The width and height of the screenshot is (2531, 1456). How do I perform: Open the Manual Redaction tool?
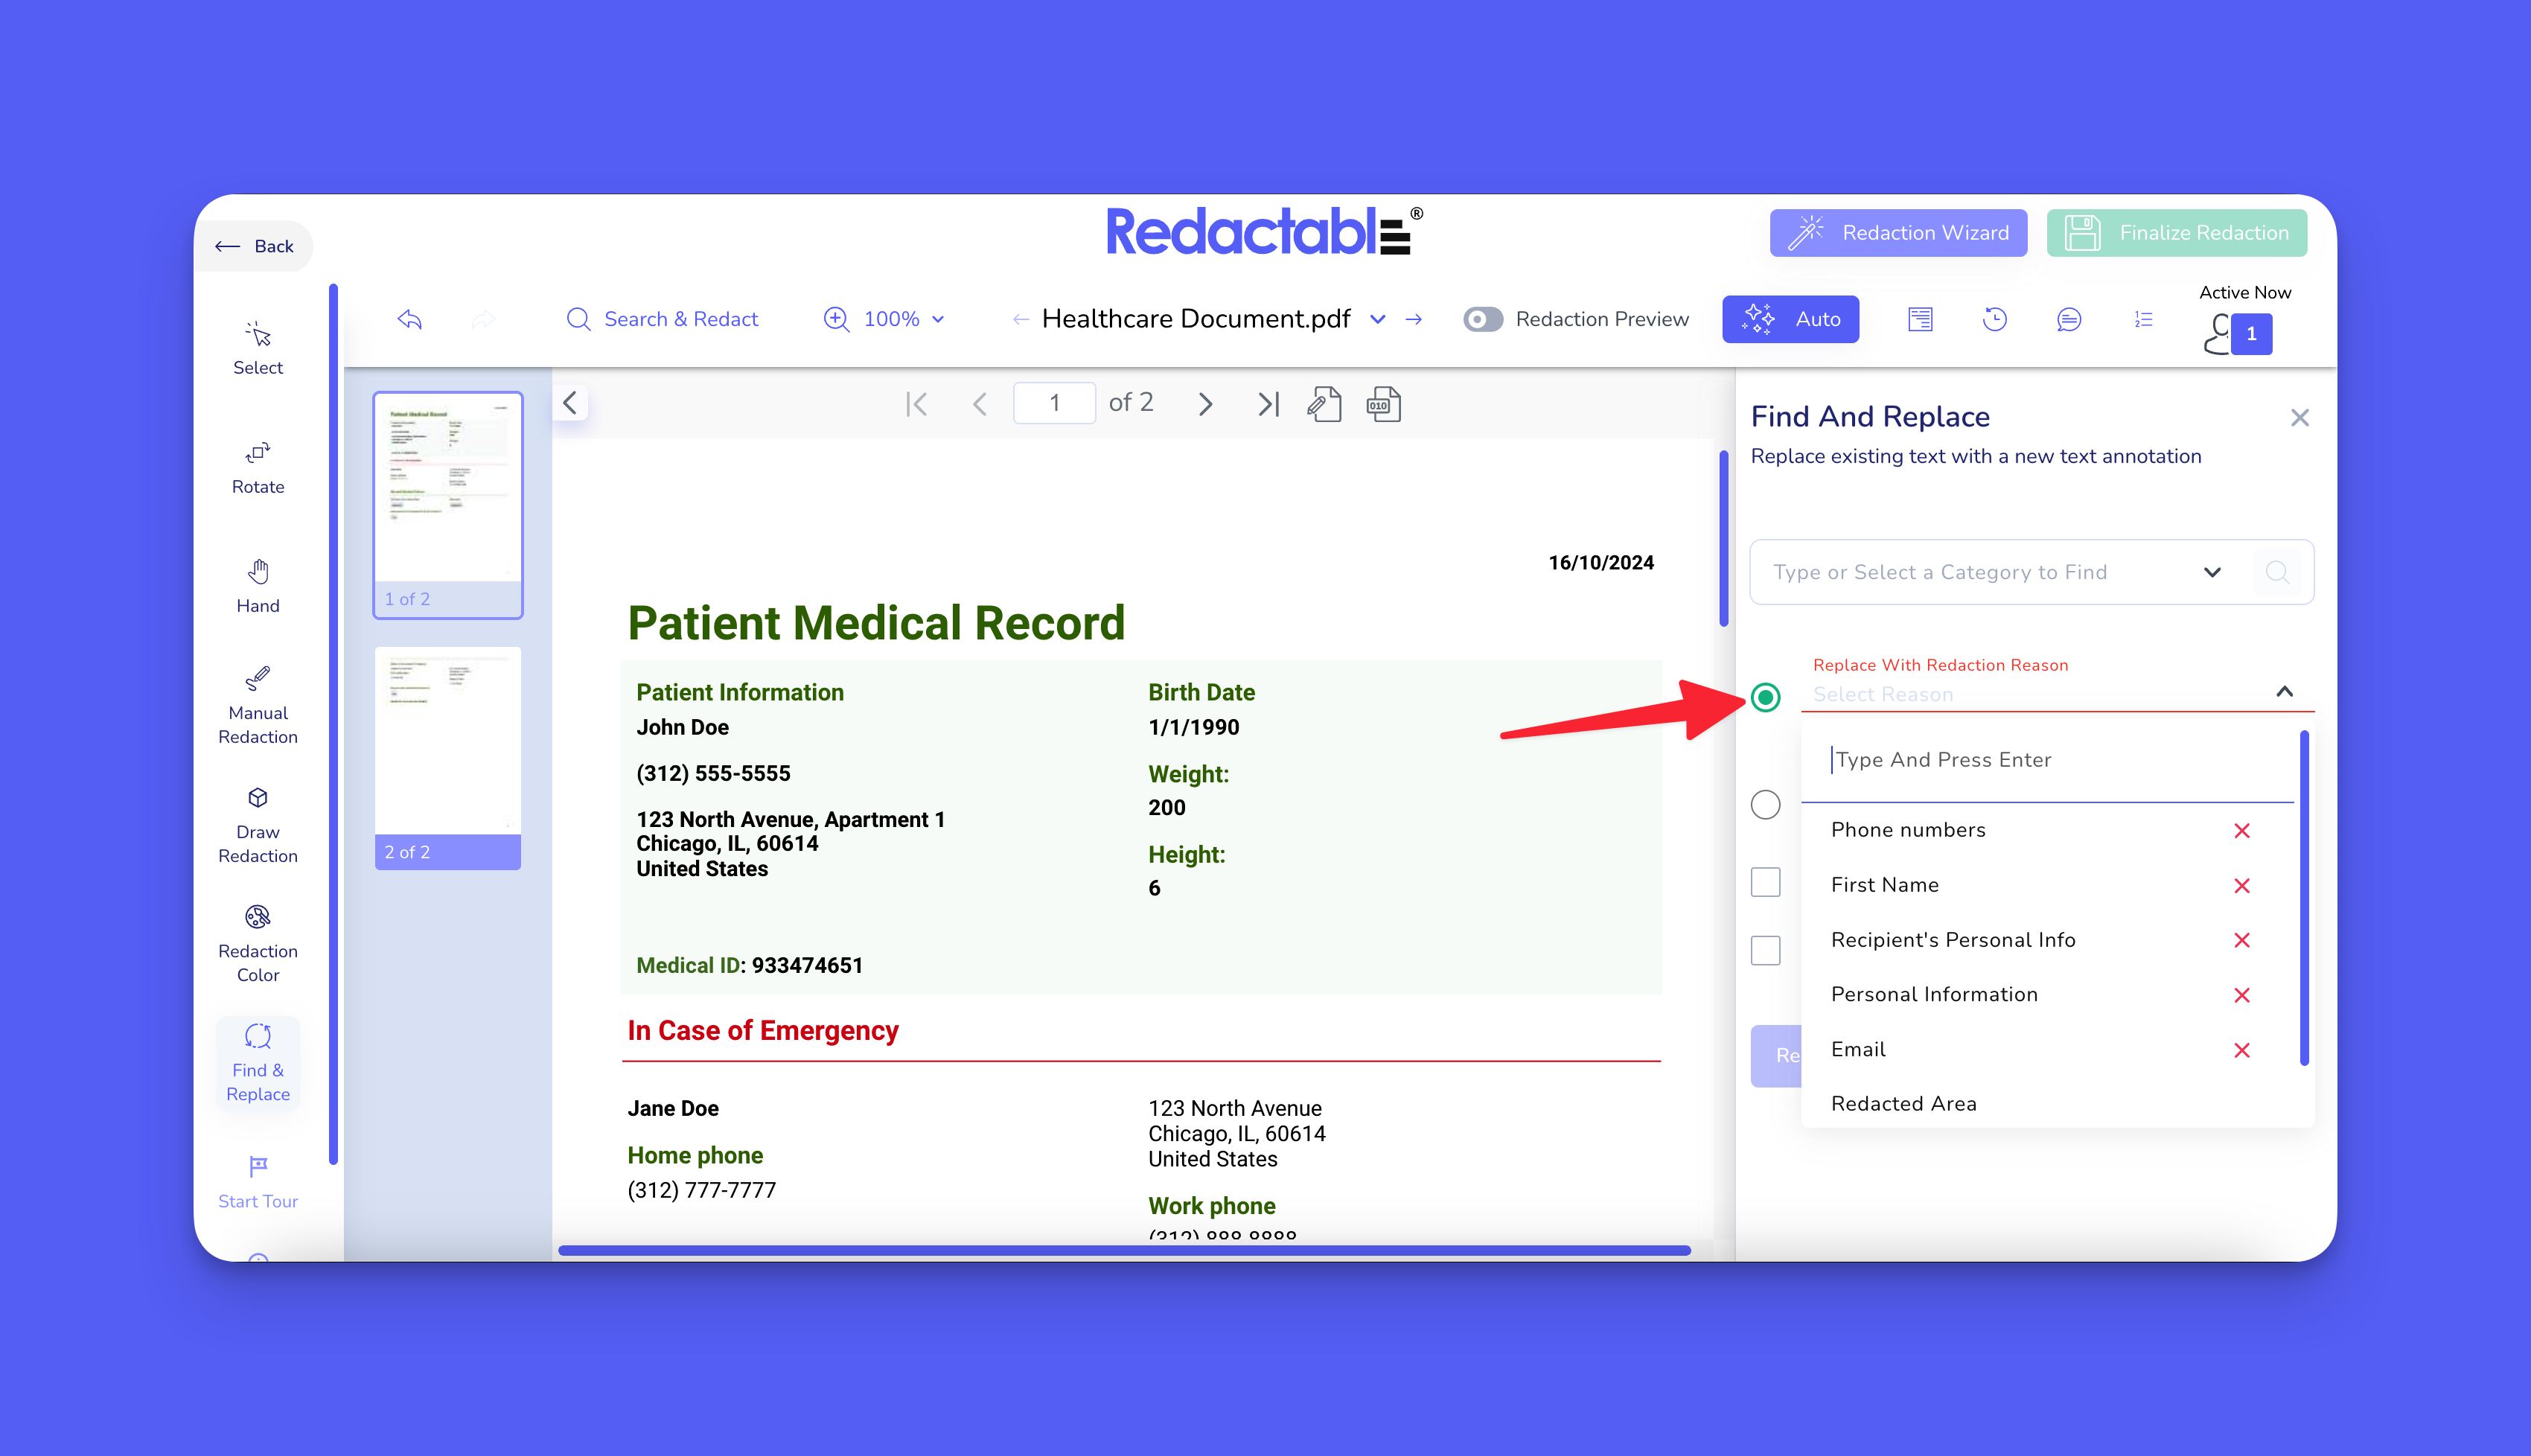tap(258, 705)
